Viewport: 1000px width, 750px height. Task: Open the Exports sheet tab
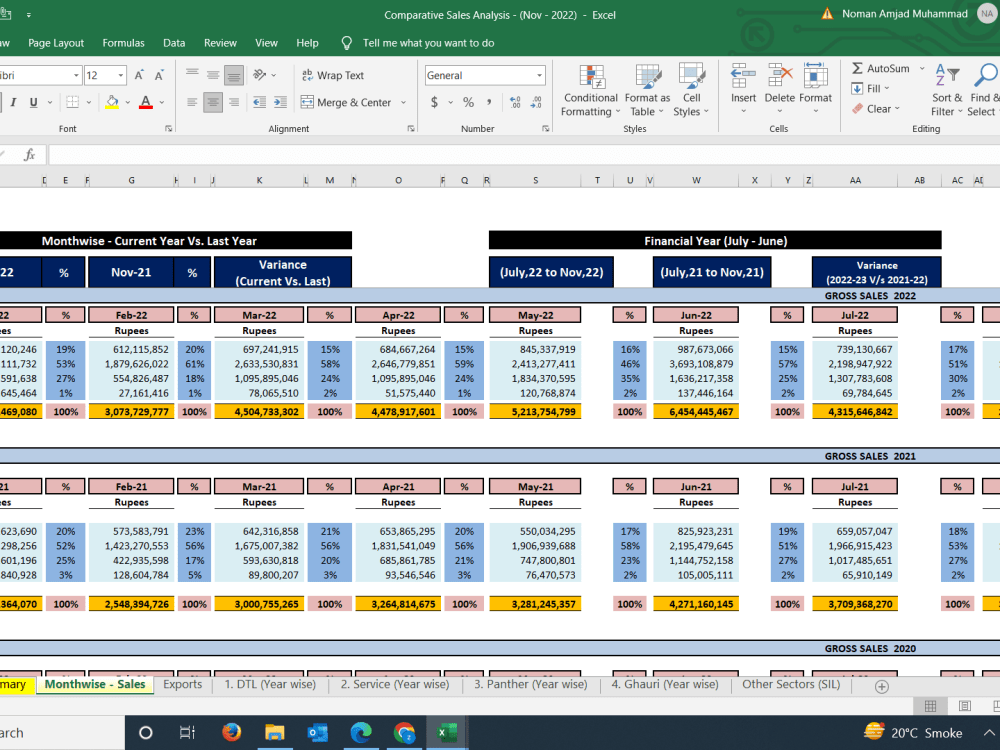(183, 685)
